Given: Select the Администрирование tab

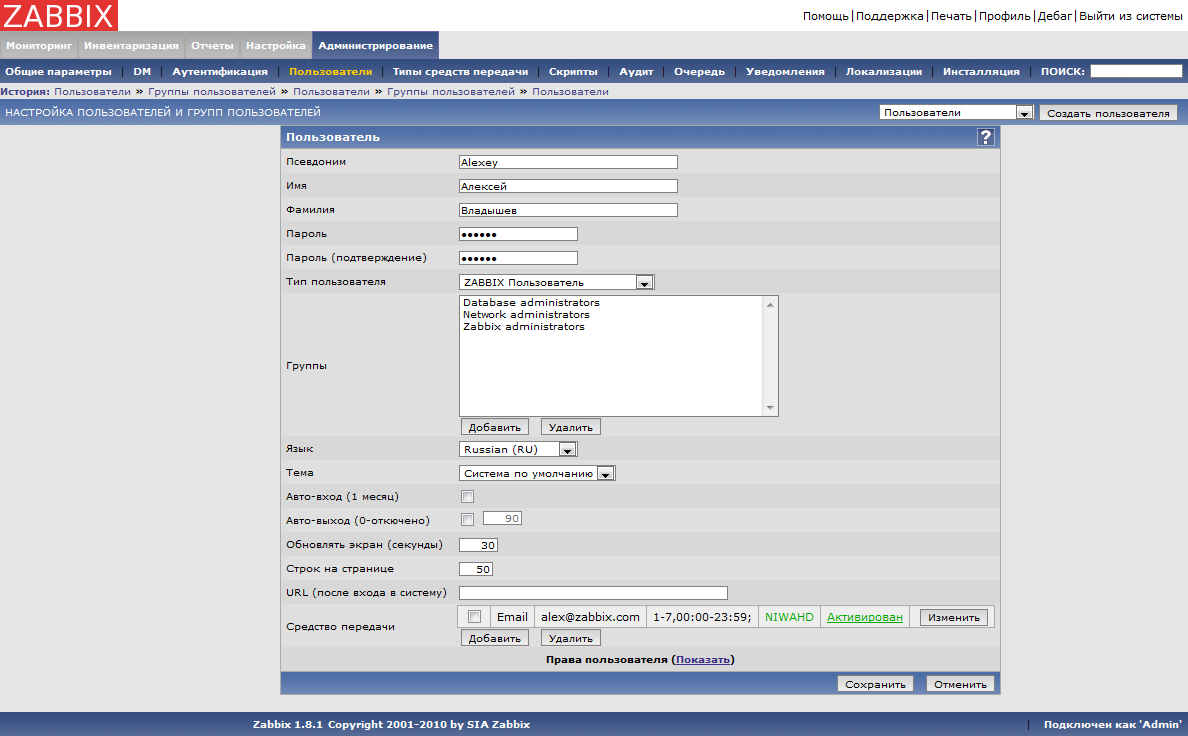Looking at the screenshot, I should click(375, 45).
